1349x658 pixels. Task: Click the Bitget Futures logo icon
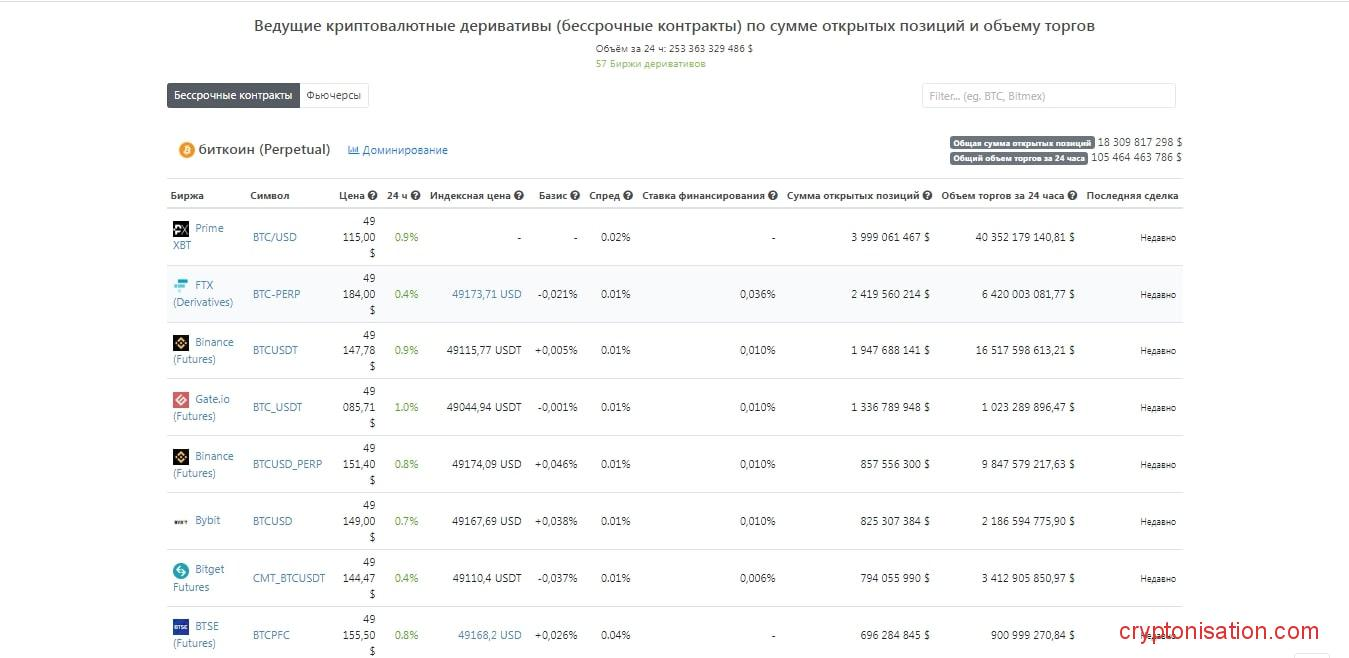point(181,570)
